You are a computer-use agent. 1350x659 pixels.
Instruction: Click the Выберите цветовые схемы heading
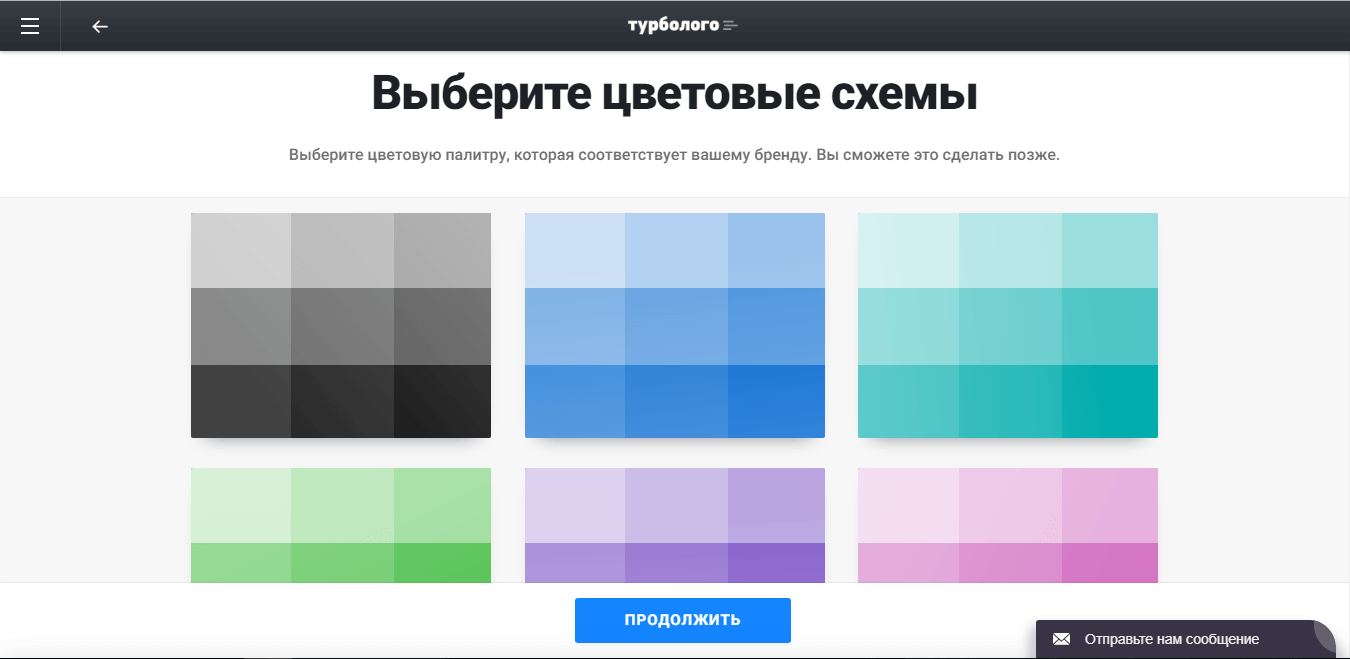(674, 95)
